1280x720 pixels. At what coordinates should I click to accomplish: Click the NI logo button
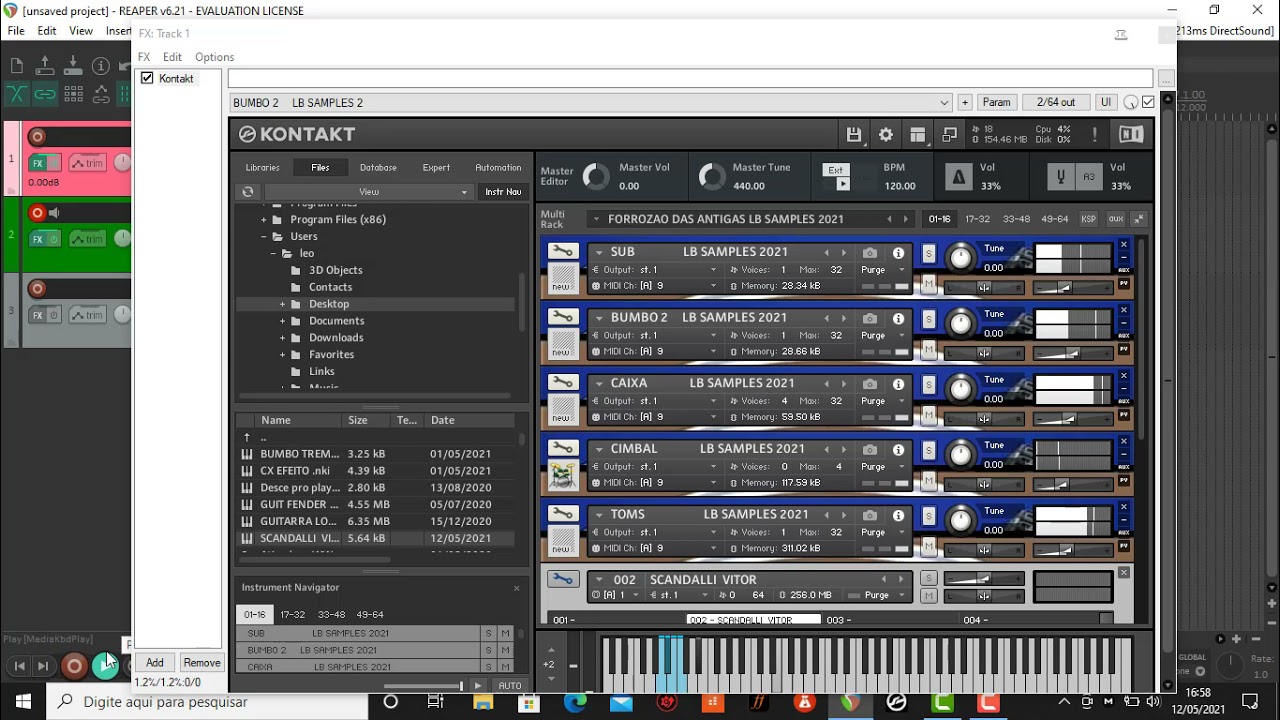point(1130,134)
